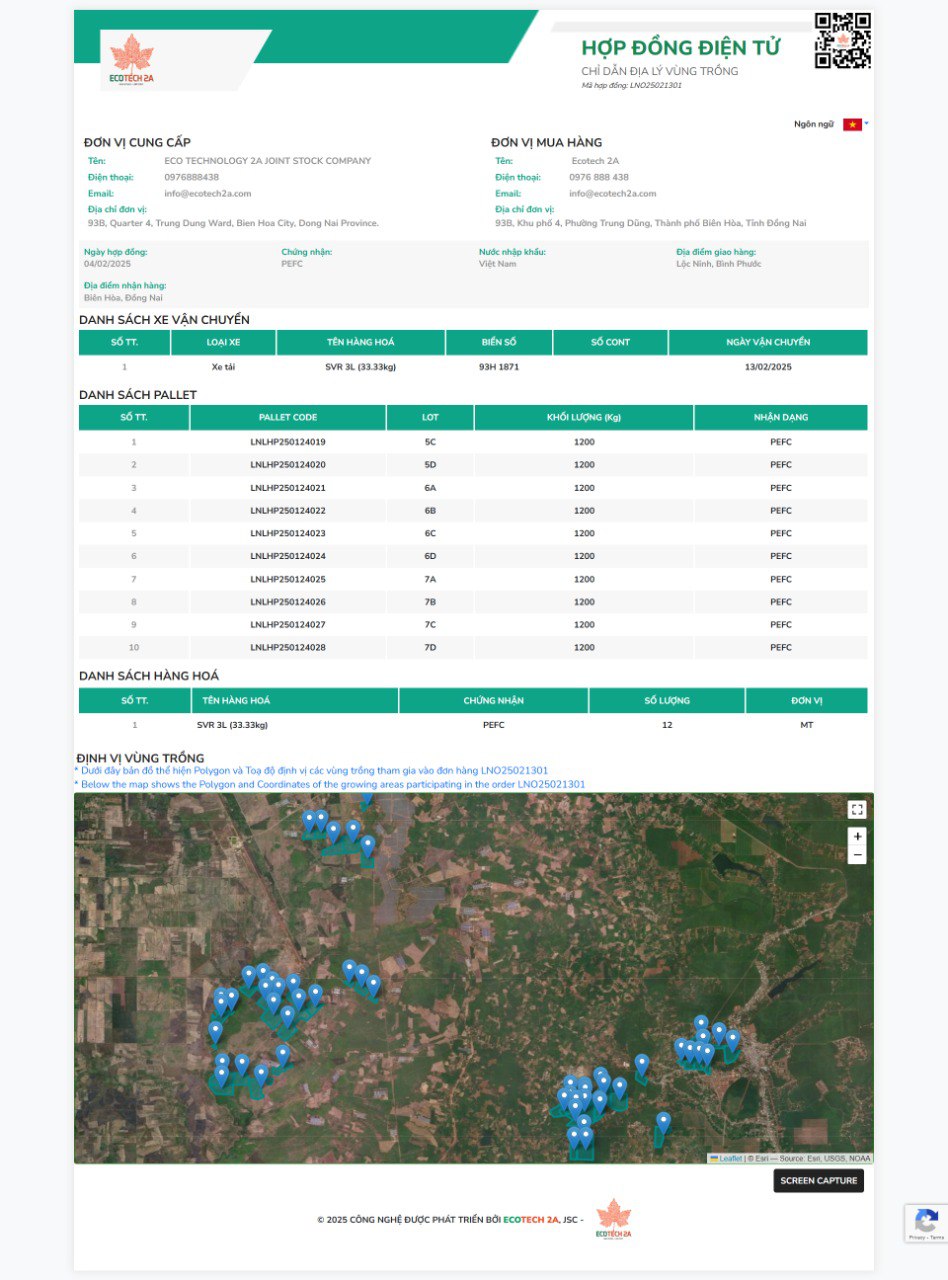This screenshot has height=1280, width=948.
Task: Click the fullscreen icon on the map
Action: click(x=856, y=810)
